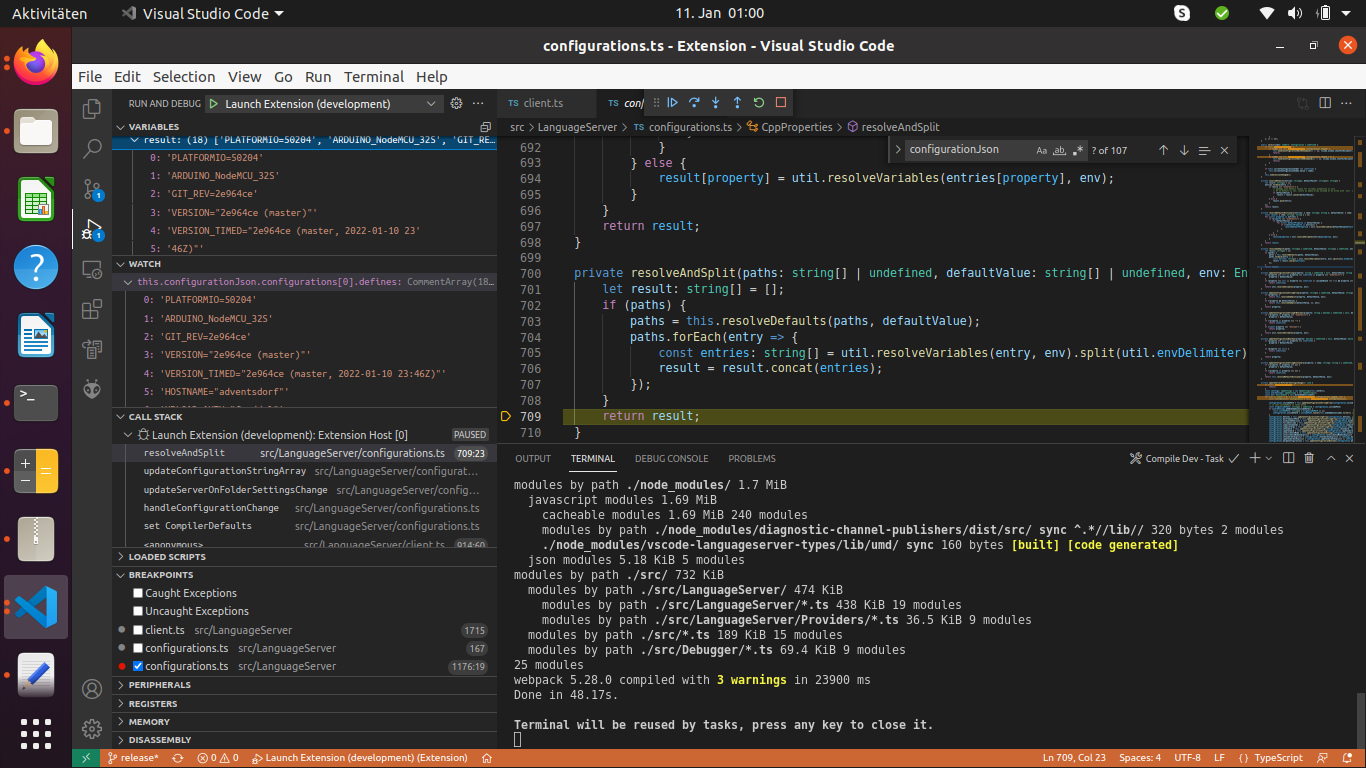Open the Search view in the activity bar
The height and width of the screenshot is (768, 1366).
[91, 148]
